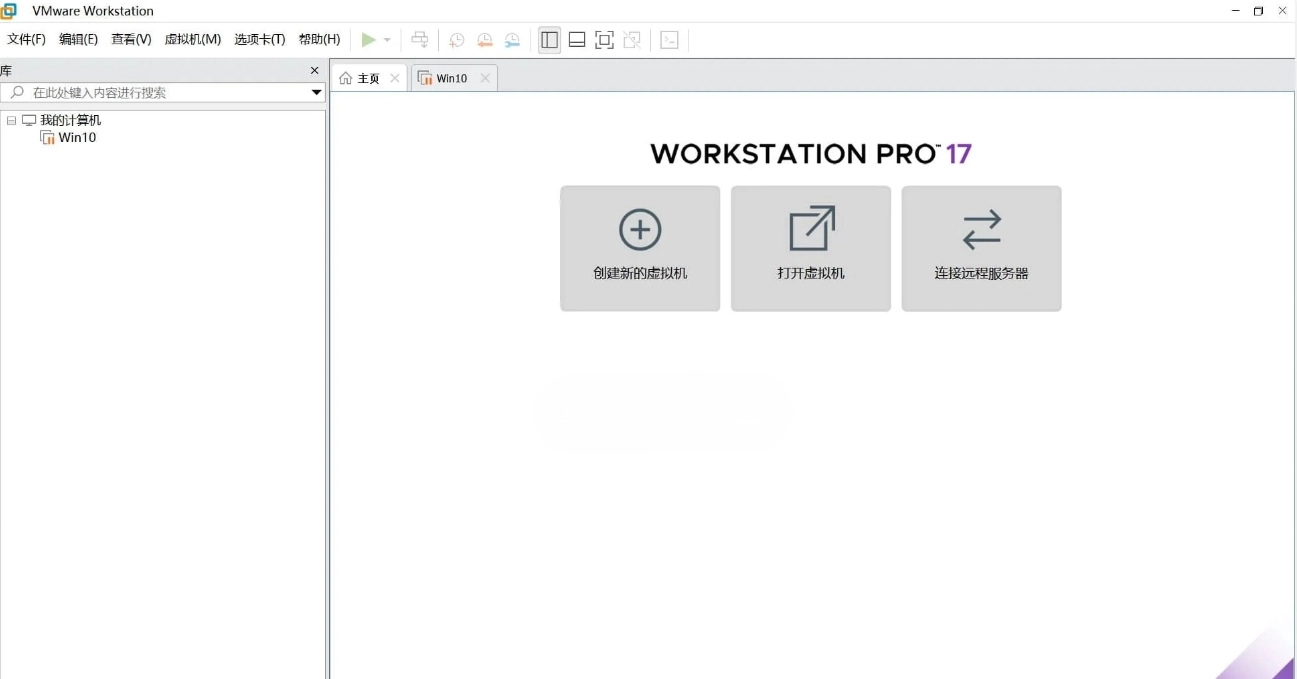Image resolution: width=1297 pixels, height=679 pixels.
Task: Click the library search input field
Action: click(x=163, y=92)
